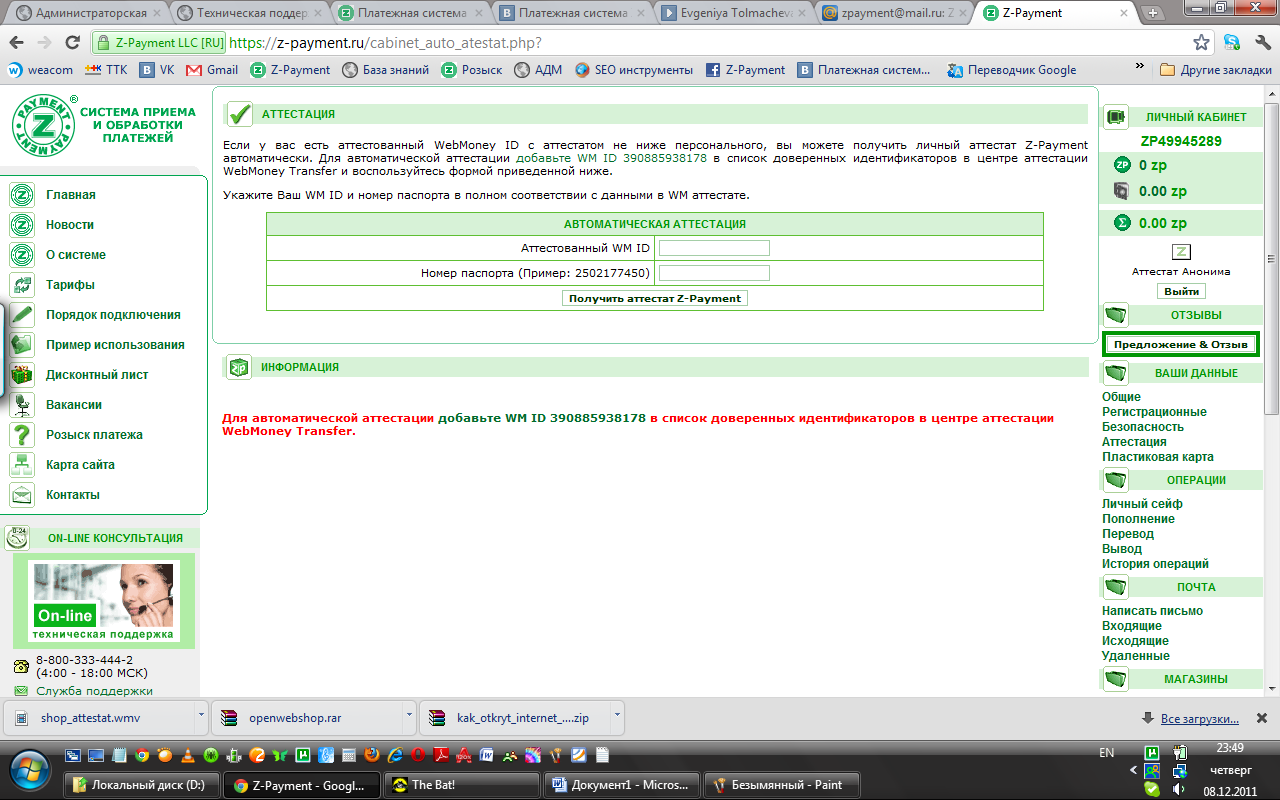
Task: Open dropdown arrow for openwebshop.rar download
Action: [x=409, y=716]
